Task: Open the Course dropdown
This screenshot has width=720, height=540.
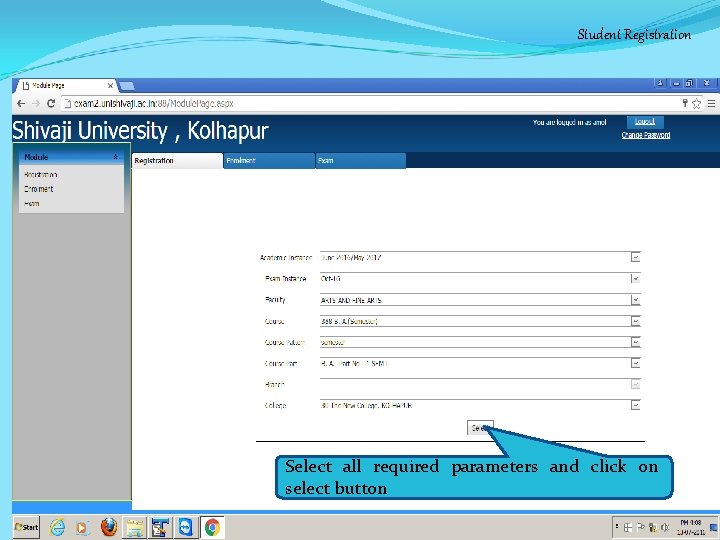Action: (x=636, y=321)
